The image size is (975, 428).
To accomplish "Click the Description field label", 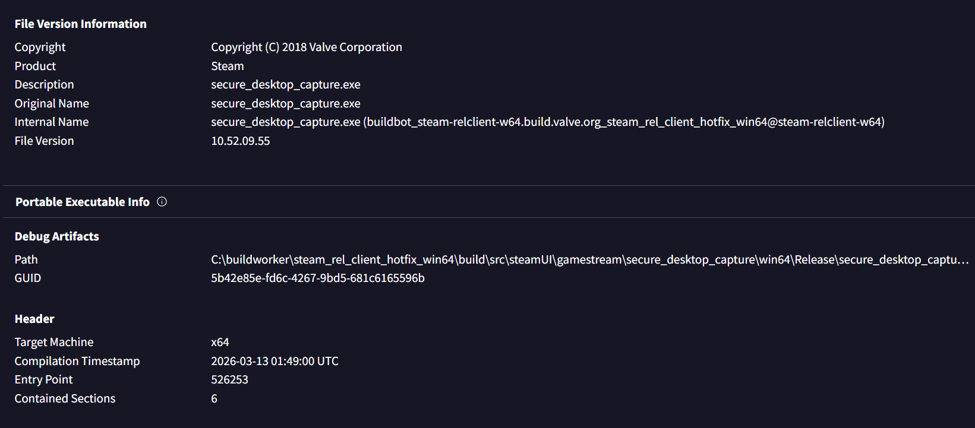I will [44, 85].
